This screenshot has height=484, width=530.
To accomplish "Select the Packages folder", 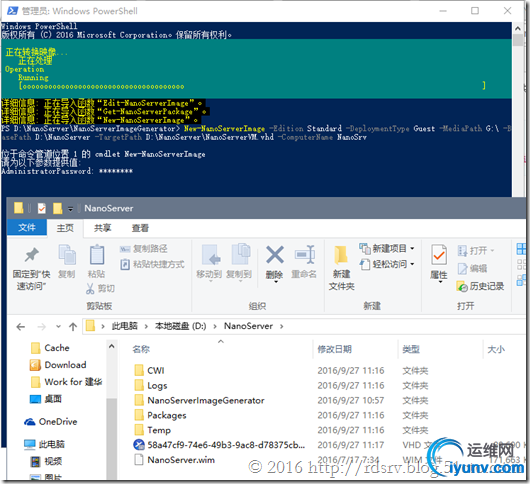I will pyautogui.click(x=160, y=415).
